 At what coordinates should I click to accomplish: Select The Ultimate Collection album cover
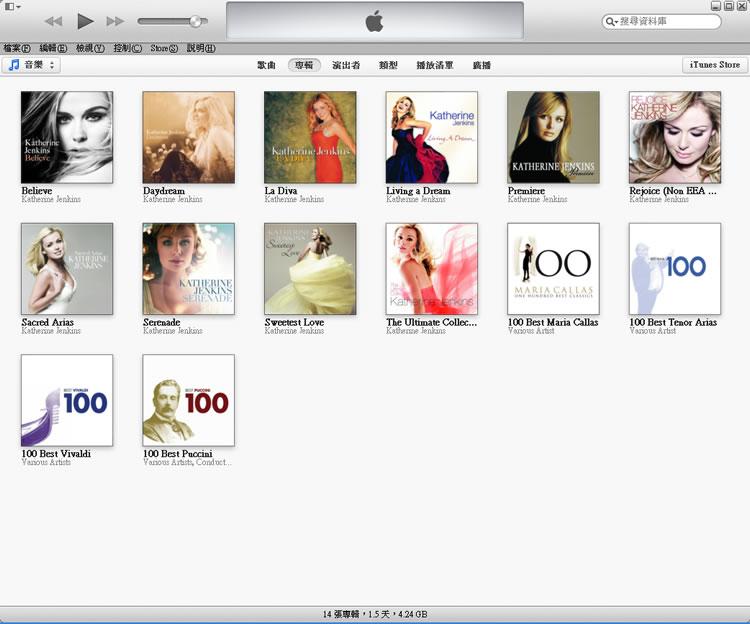(x=431, y=269)
